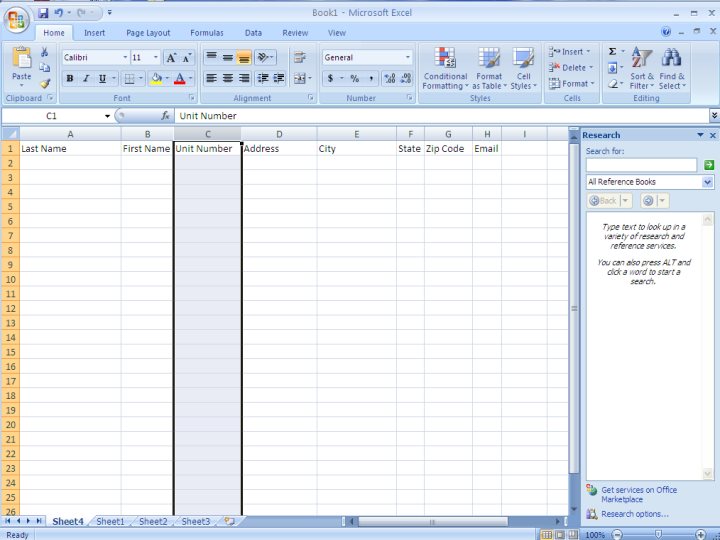Activate the Format Painter brush
The width and height of the screenshot is (720, 540).
(45, 83)
